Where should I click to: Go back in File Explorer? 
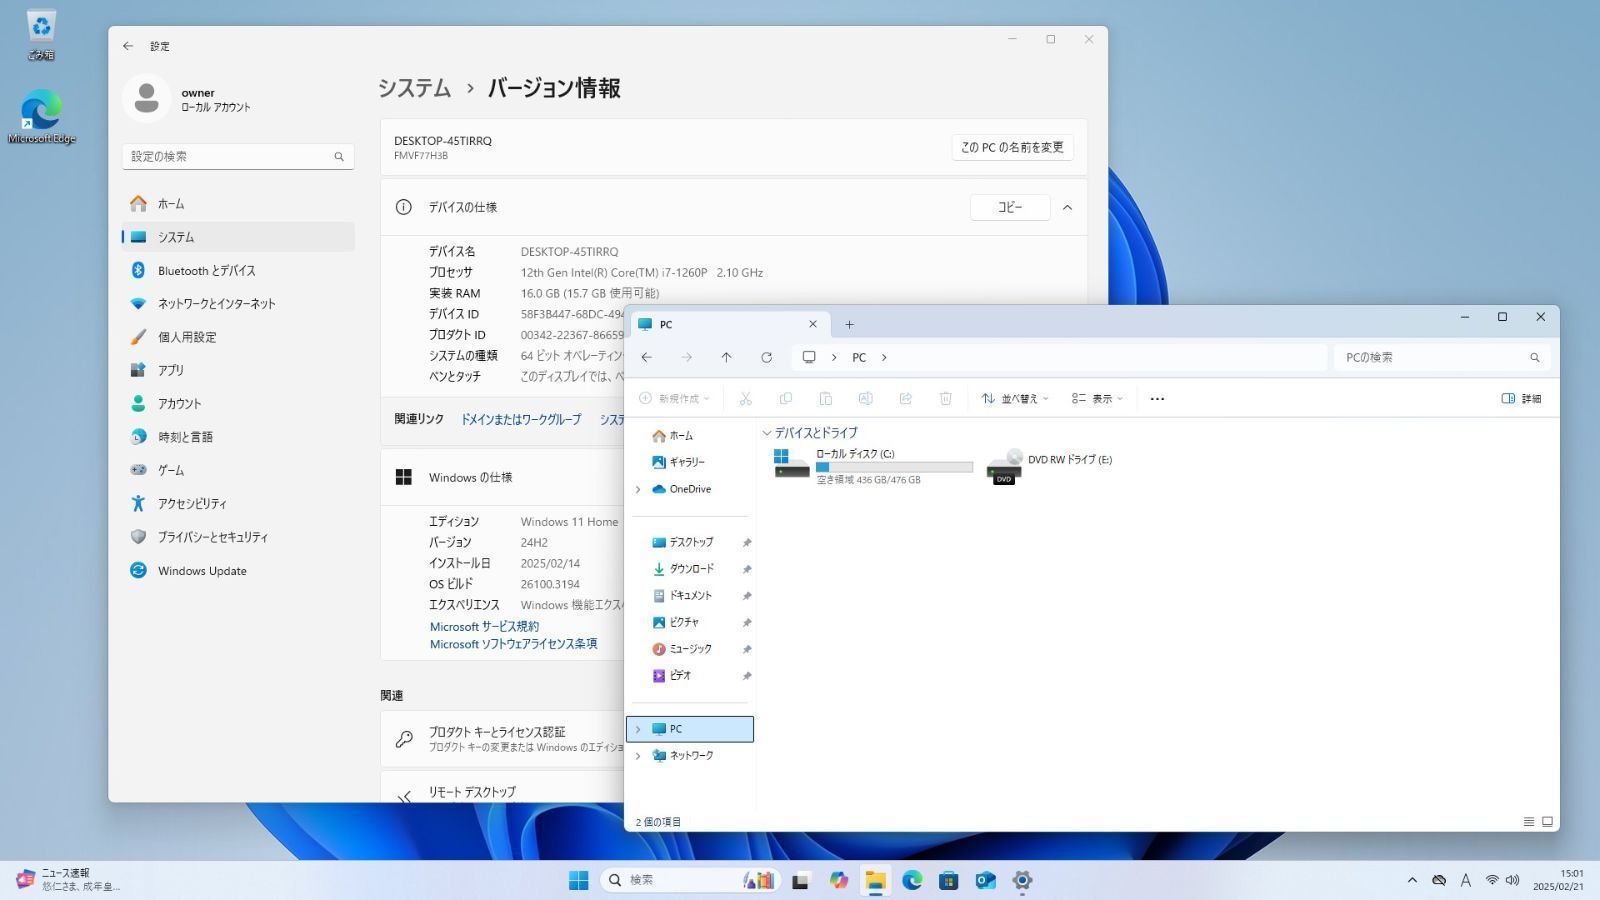tap(647, 357)
